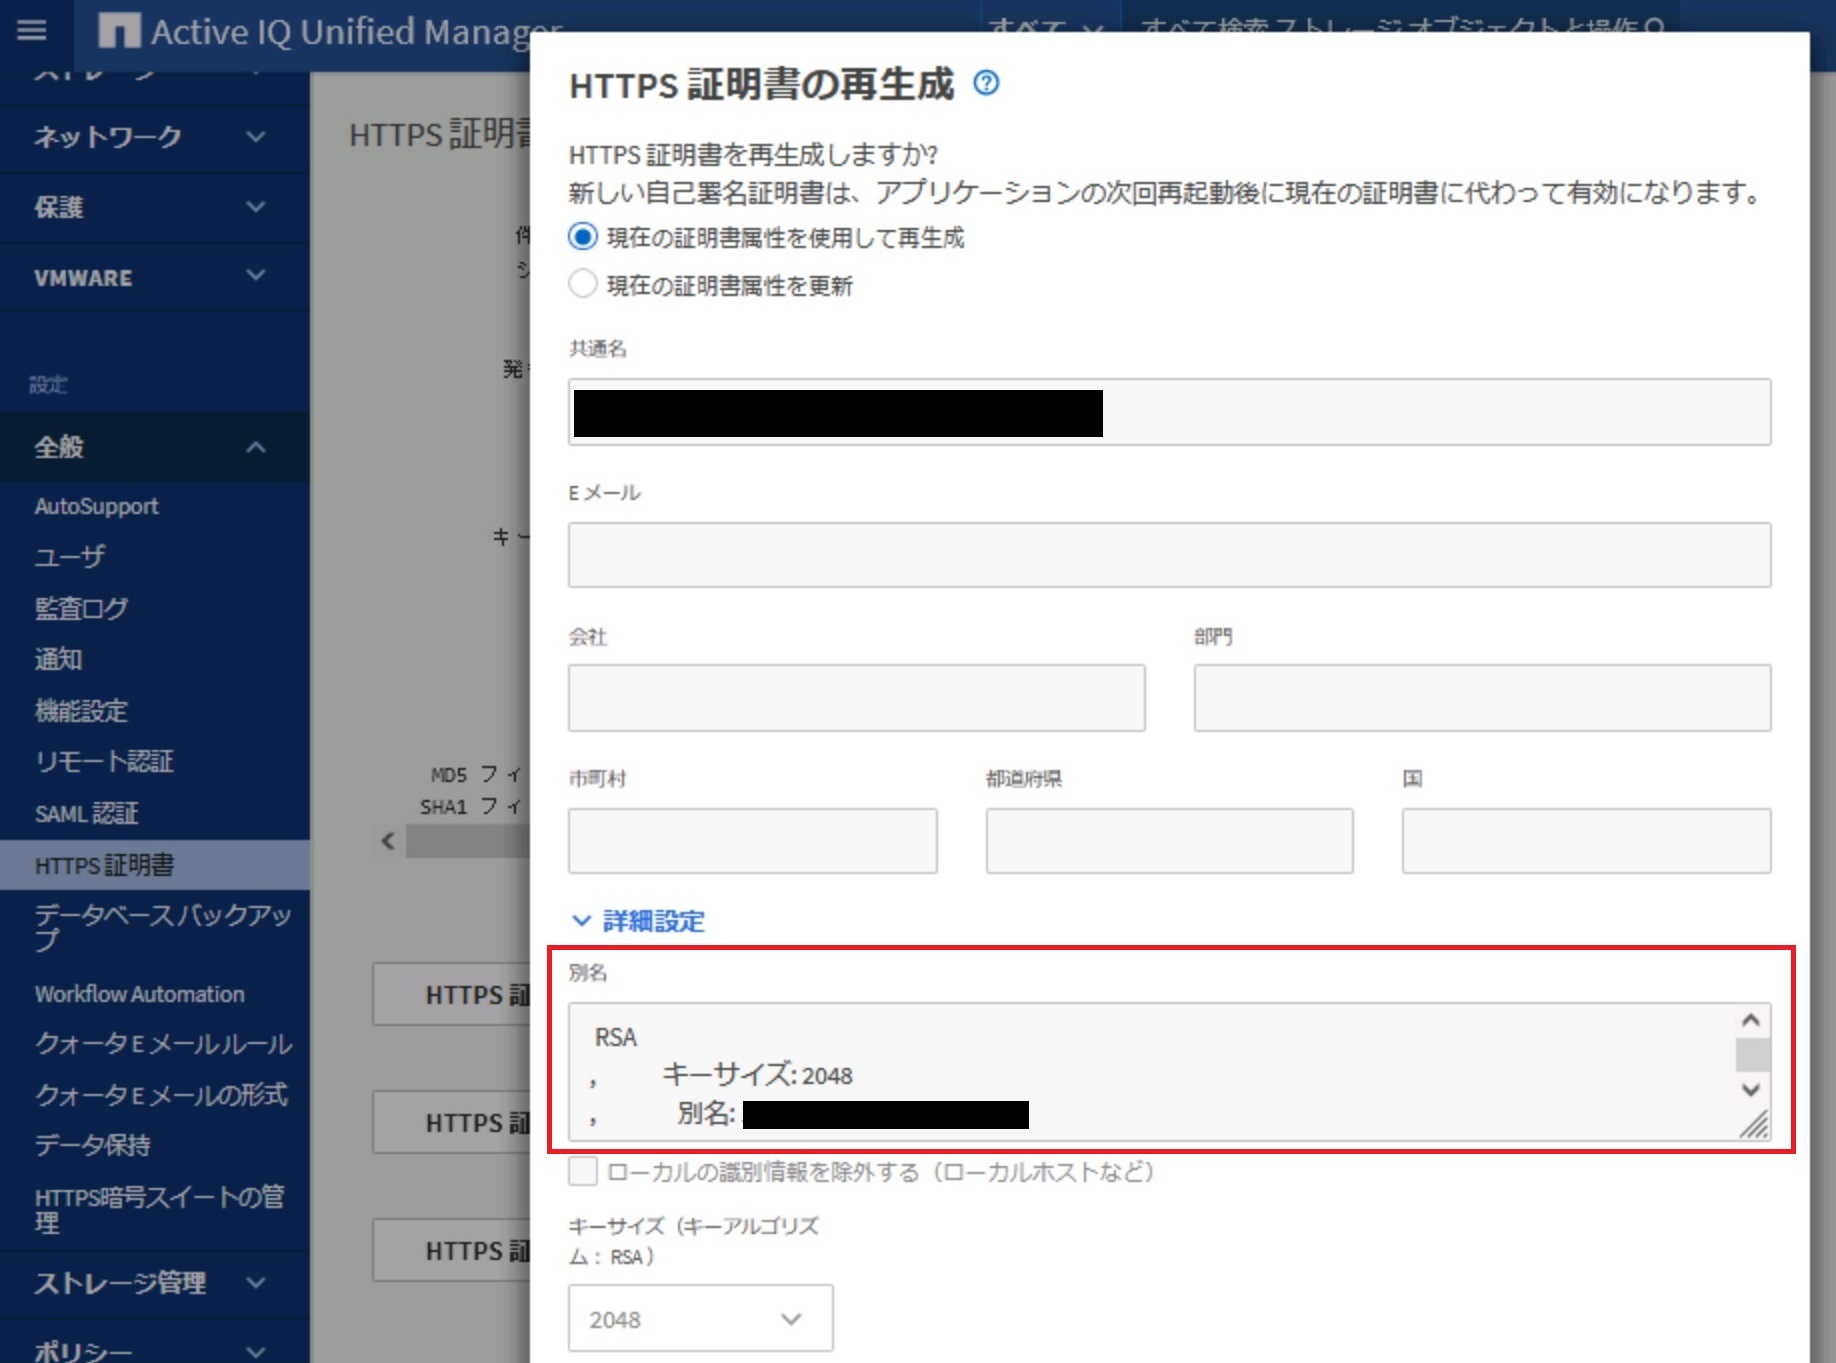Click the third HTTPS button in background page
Image resolution: width=1836 pixels, height=1363 pixels.
tap(452, 1251)
